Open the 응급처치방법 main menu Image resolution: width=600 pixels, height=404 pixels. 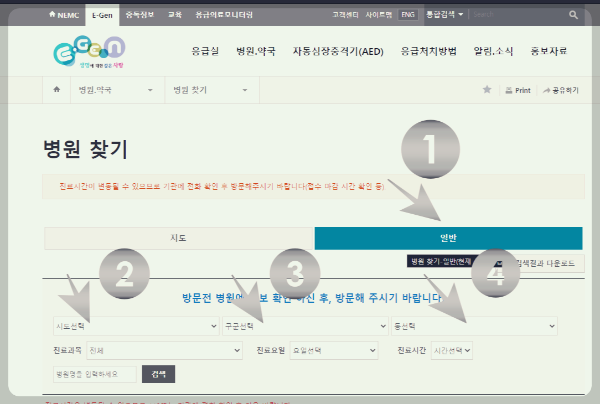pos(429,51)
